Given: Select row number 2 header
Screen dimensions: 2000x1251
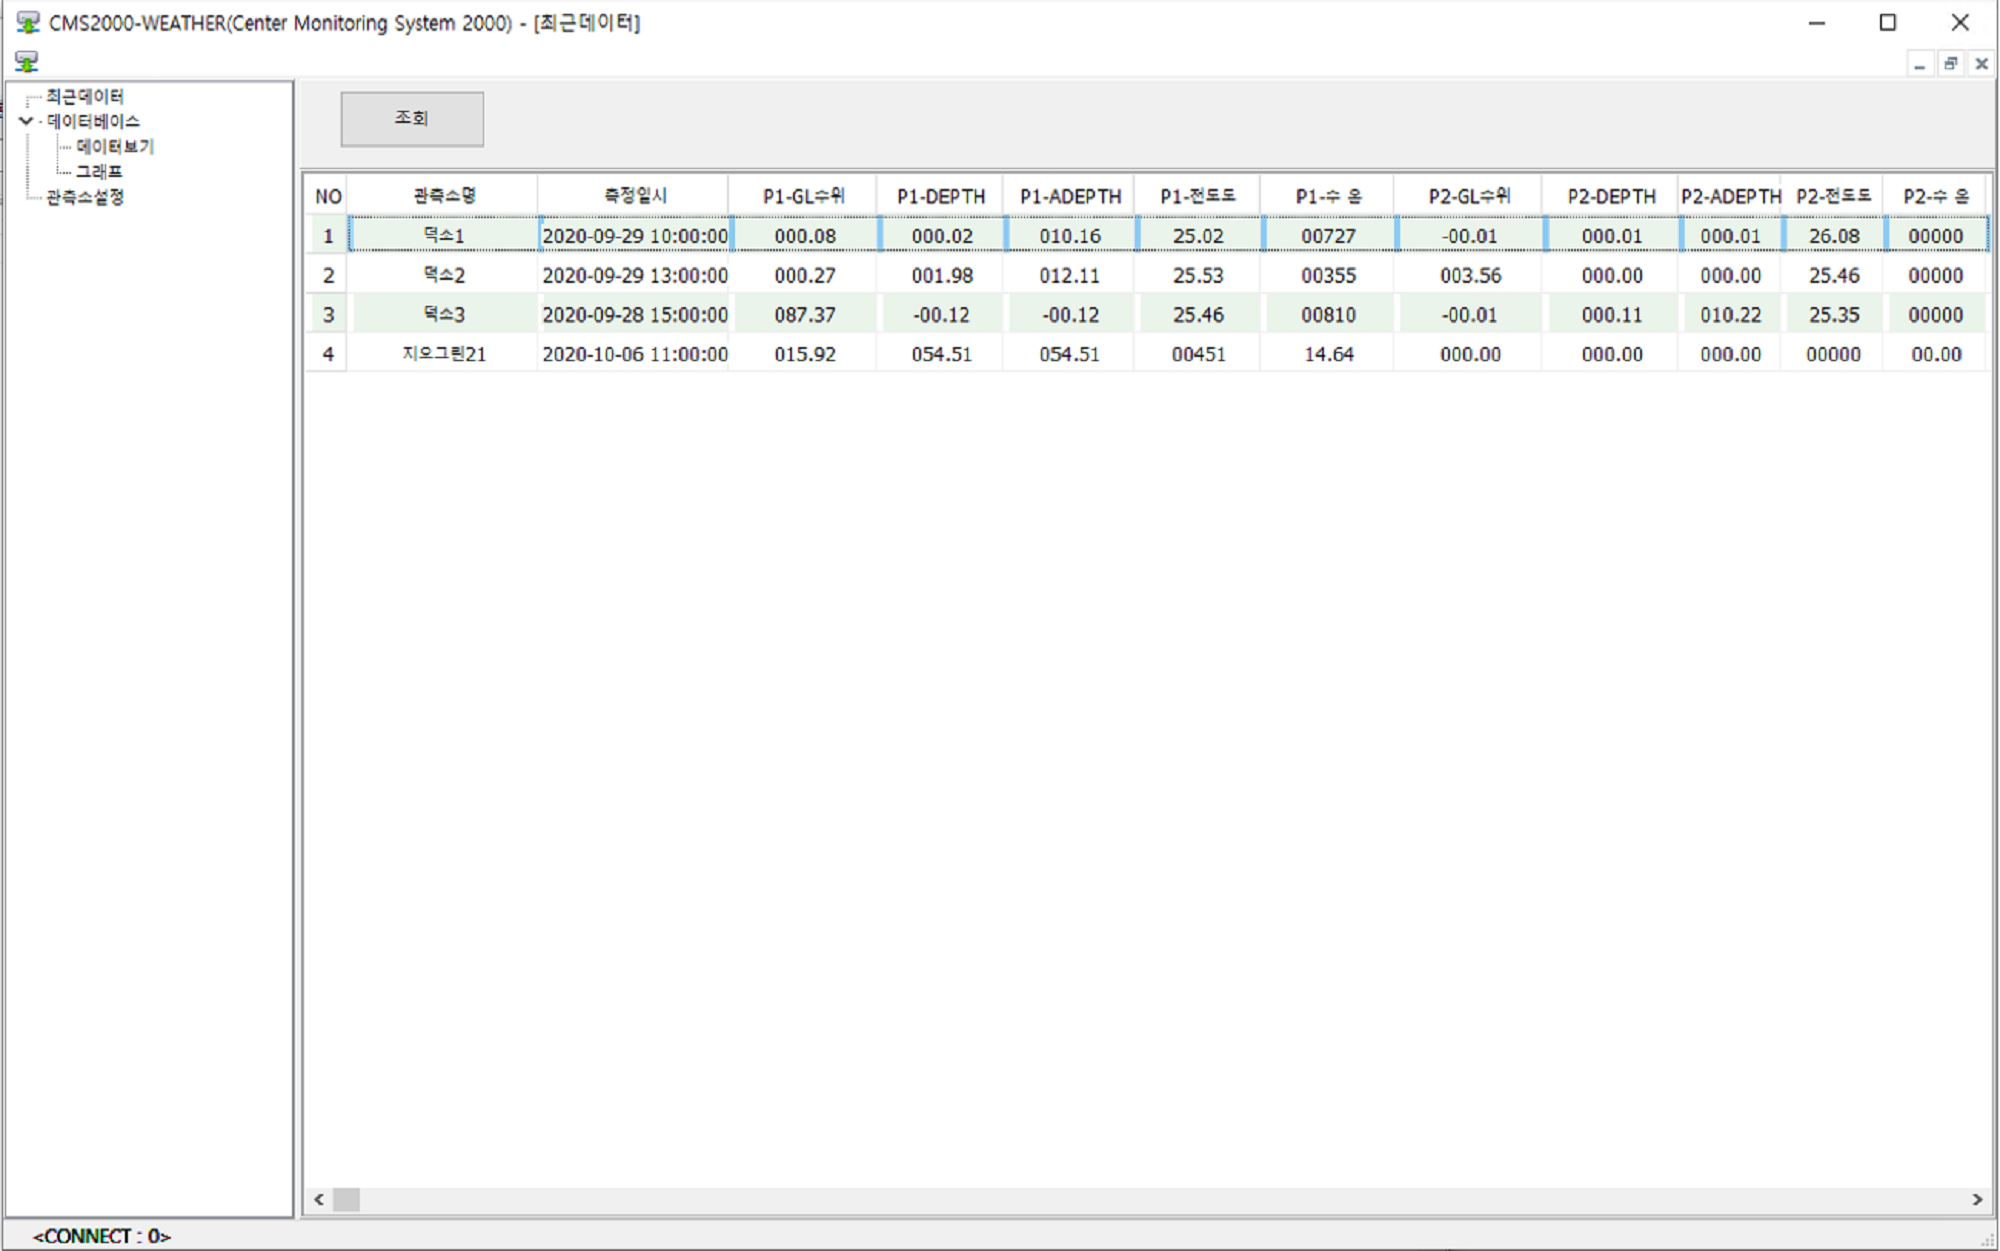Looking at the screenshot, I should coord(327,275).
